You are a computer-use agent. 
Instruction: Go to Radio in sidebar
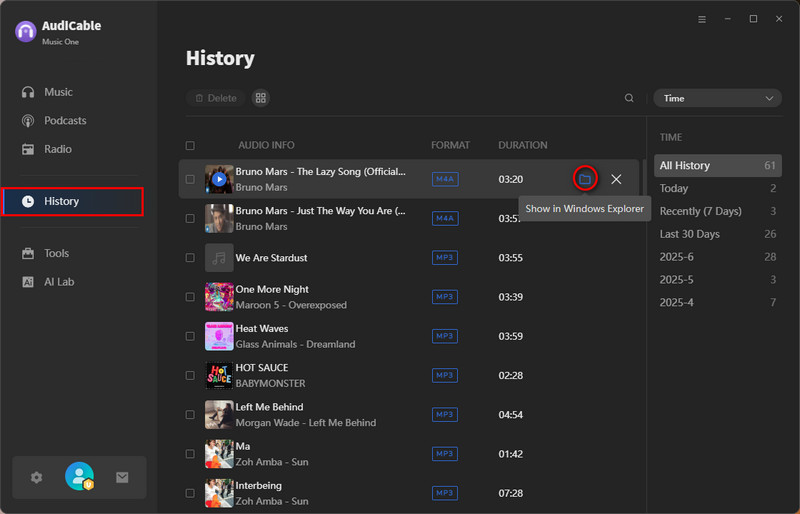(58, 149)
